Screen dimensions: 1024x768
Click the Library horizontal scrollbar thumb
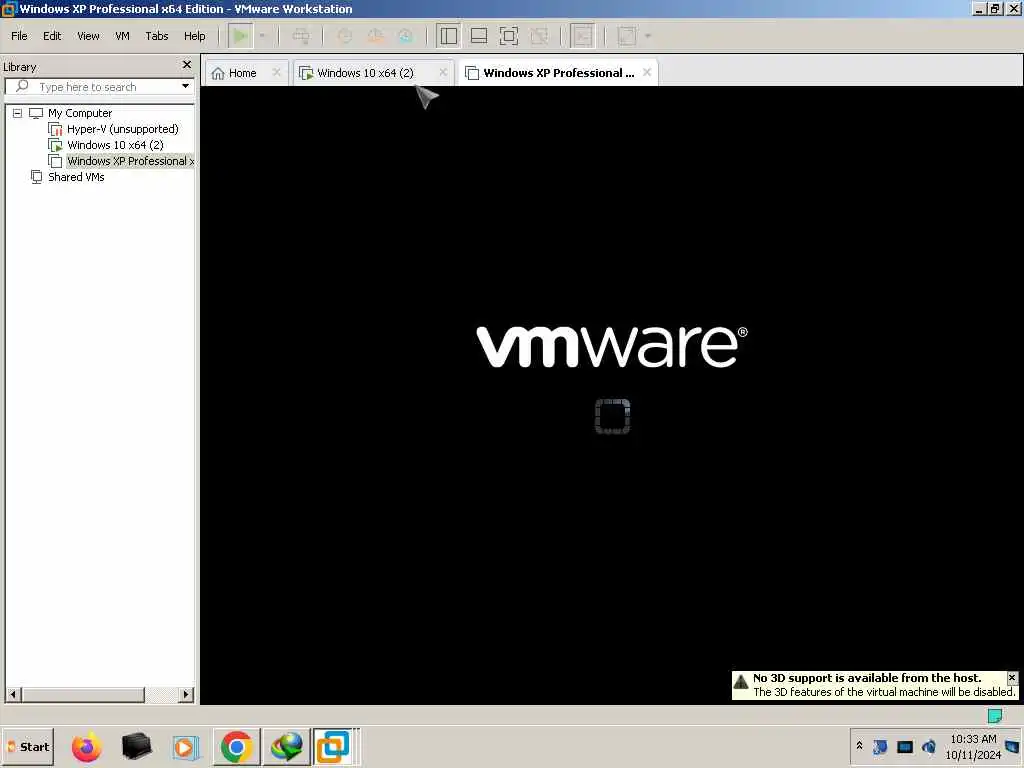tap(82, 694)
